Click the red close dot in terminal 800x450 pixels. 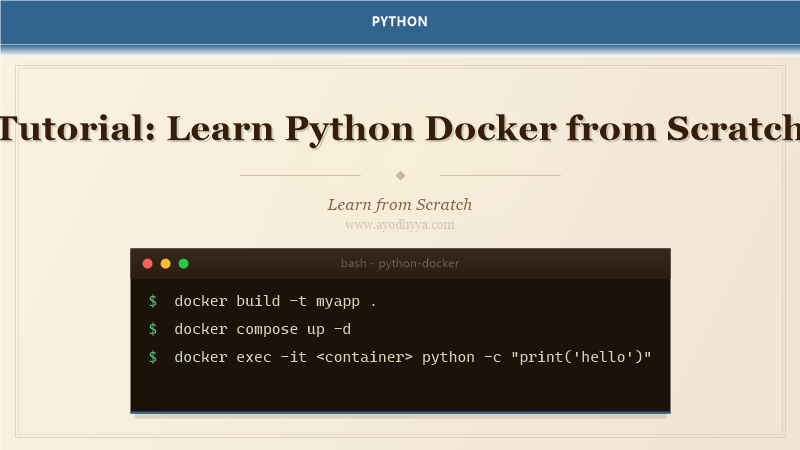point(147,264)
